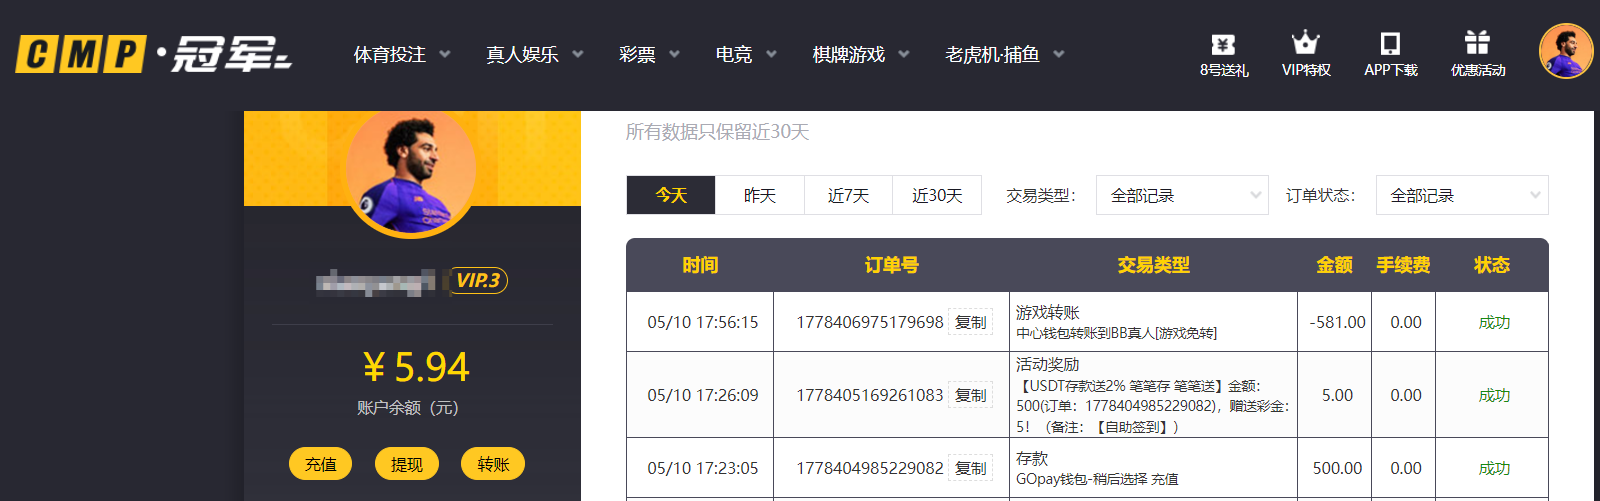
Task: Click the 交易类型 column header
Action: pyautogui.click(x=1153, y=265)
